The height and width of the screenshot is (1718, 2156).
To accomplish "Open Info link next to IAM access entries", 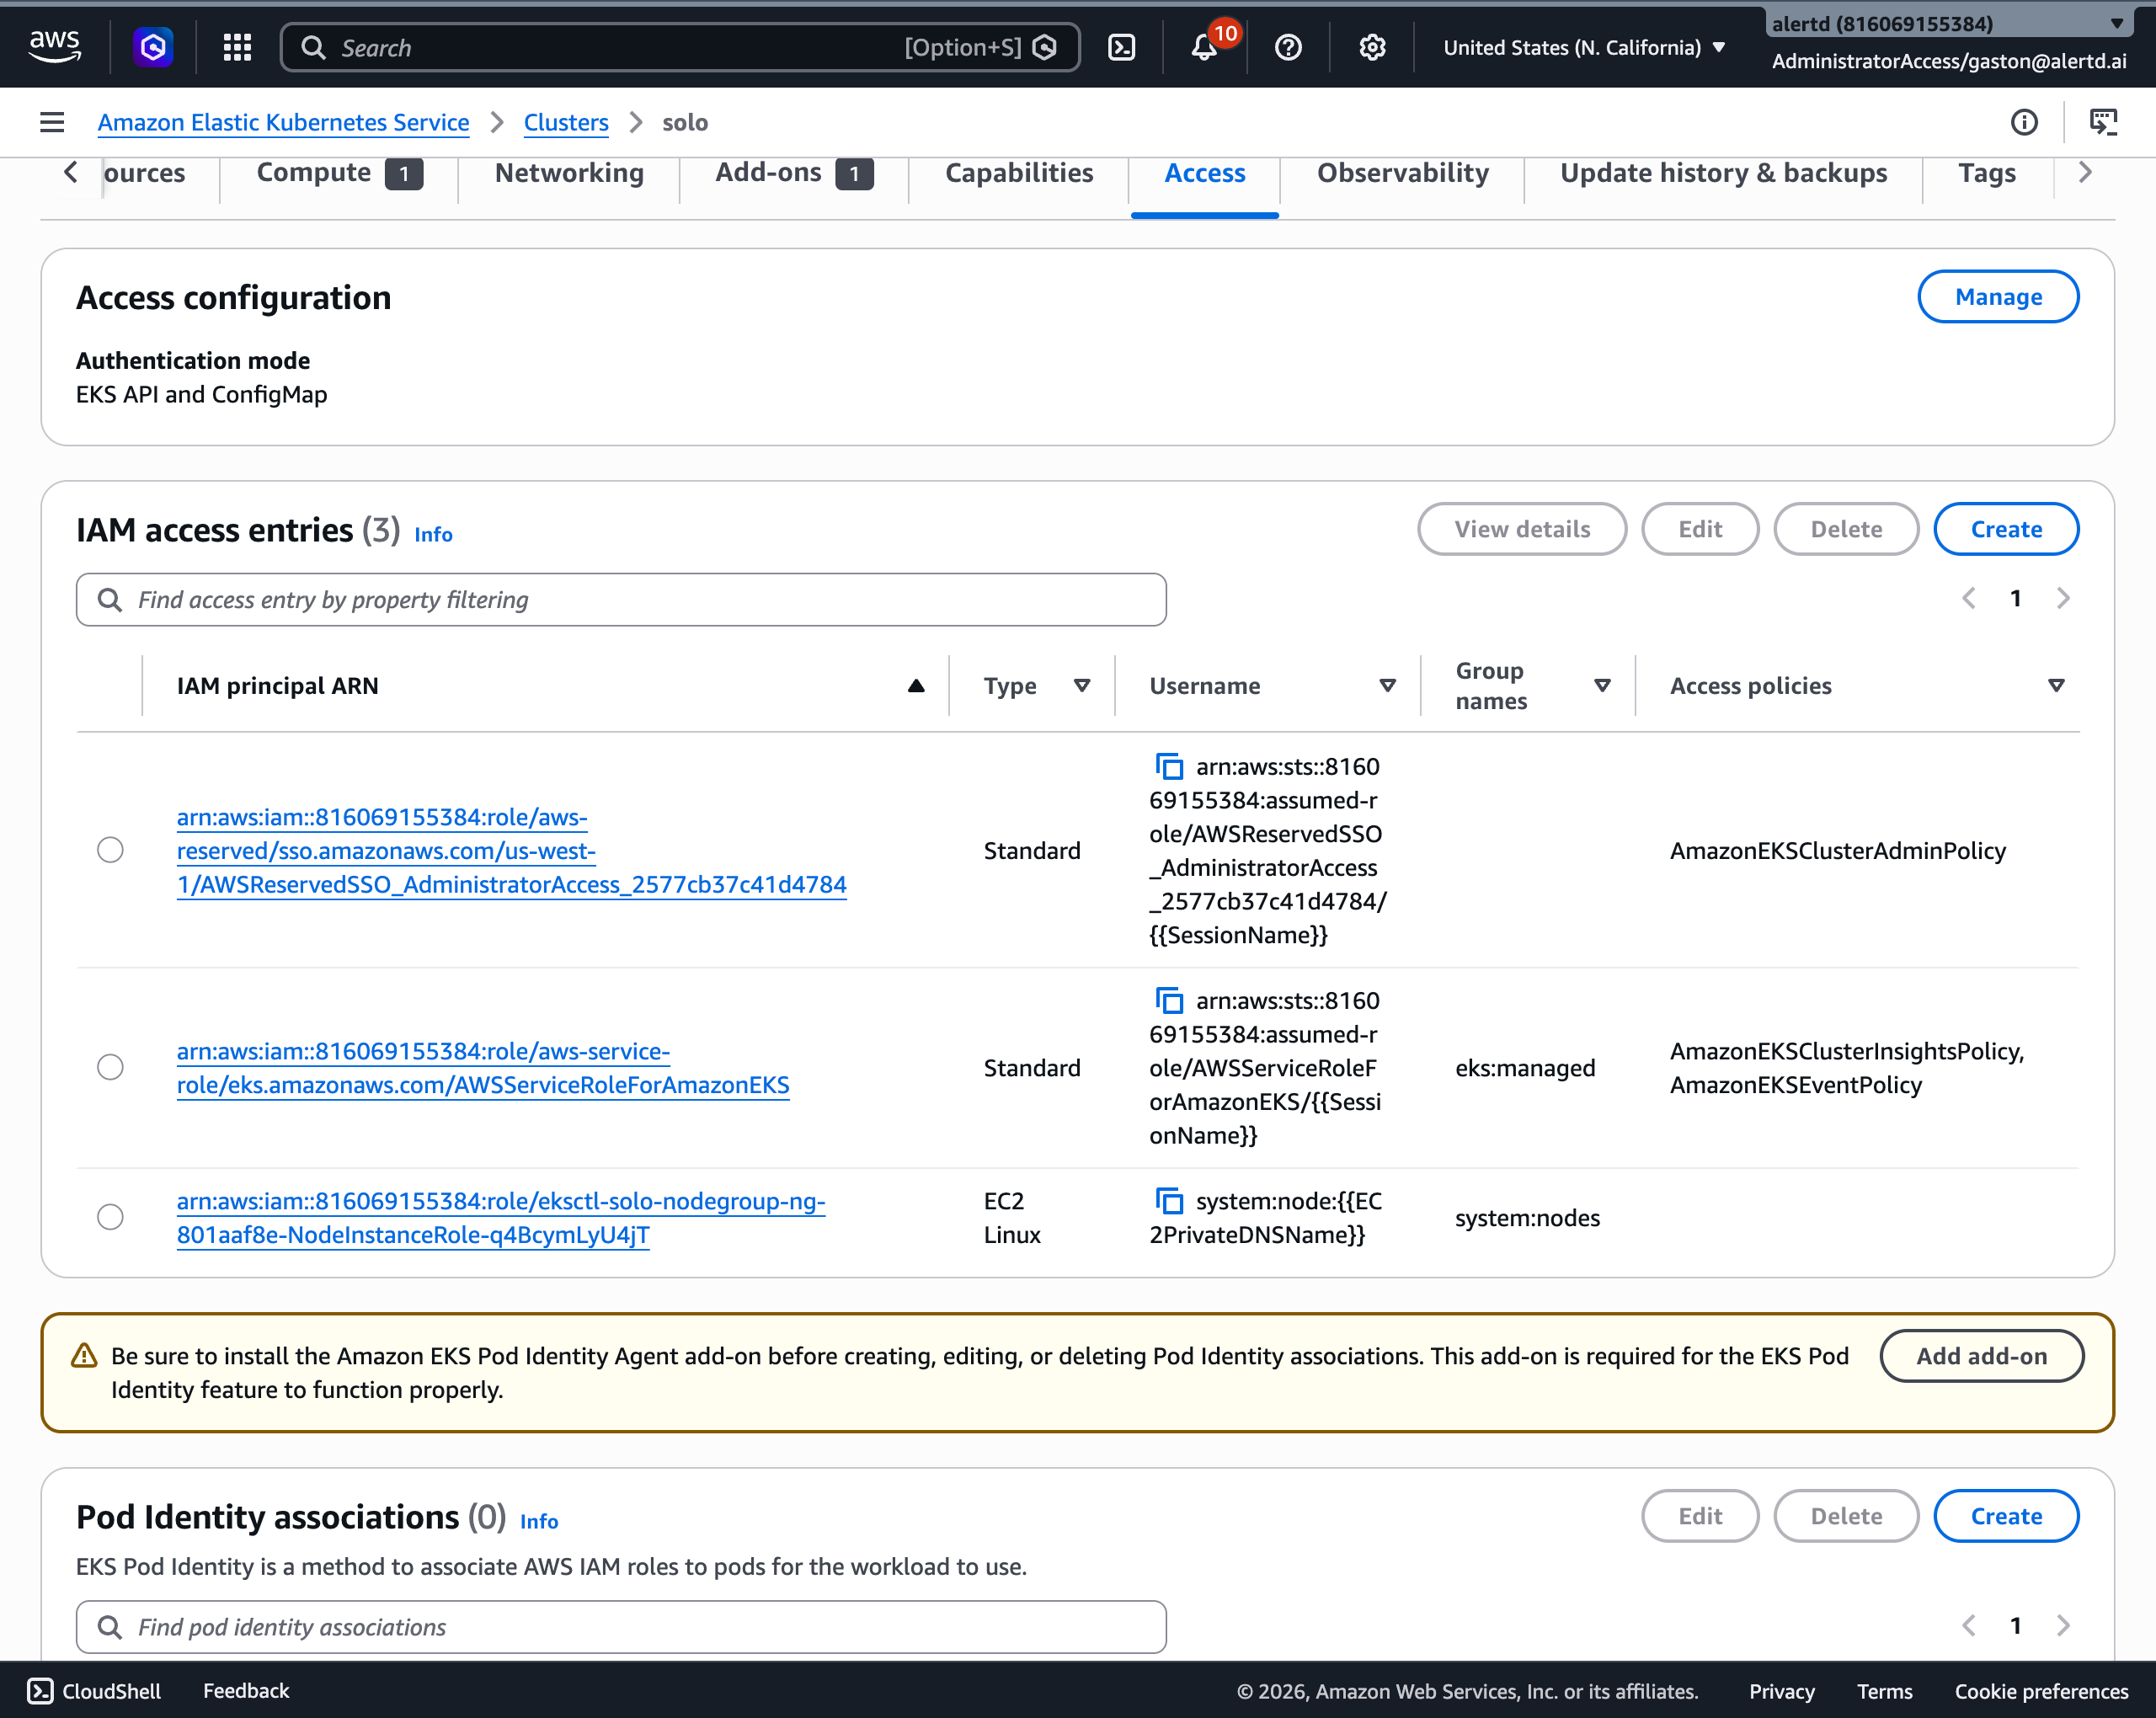I will tap(433, 535).
